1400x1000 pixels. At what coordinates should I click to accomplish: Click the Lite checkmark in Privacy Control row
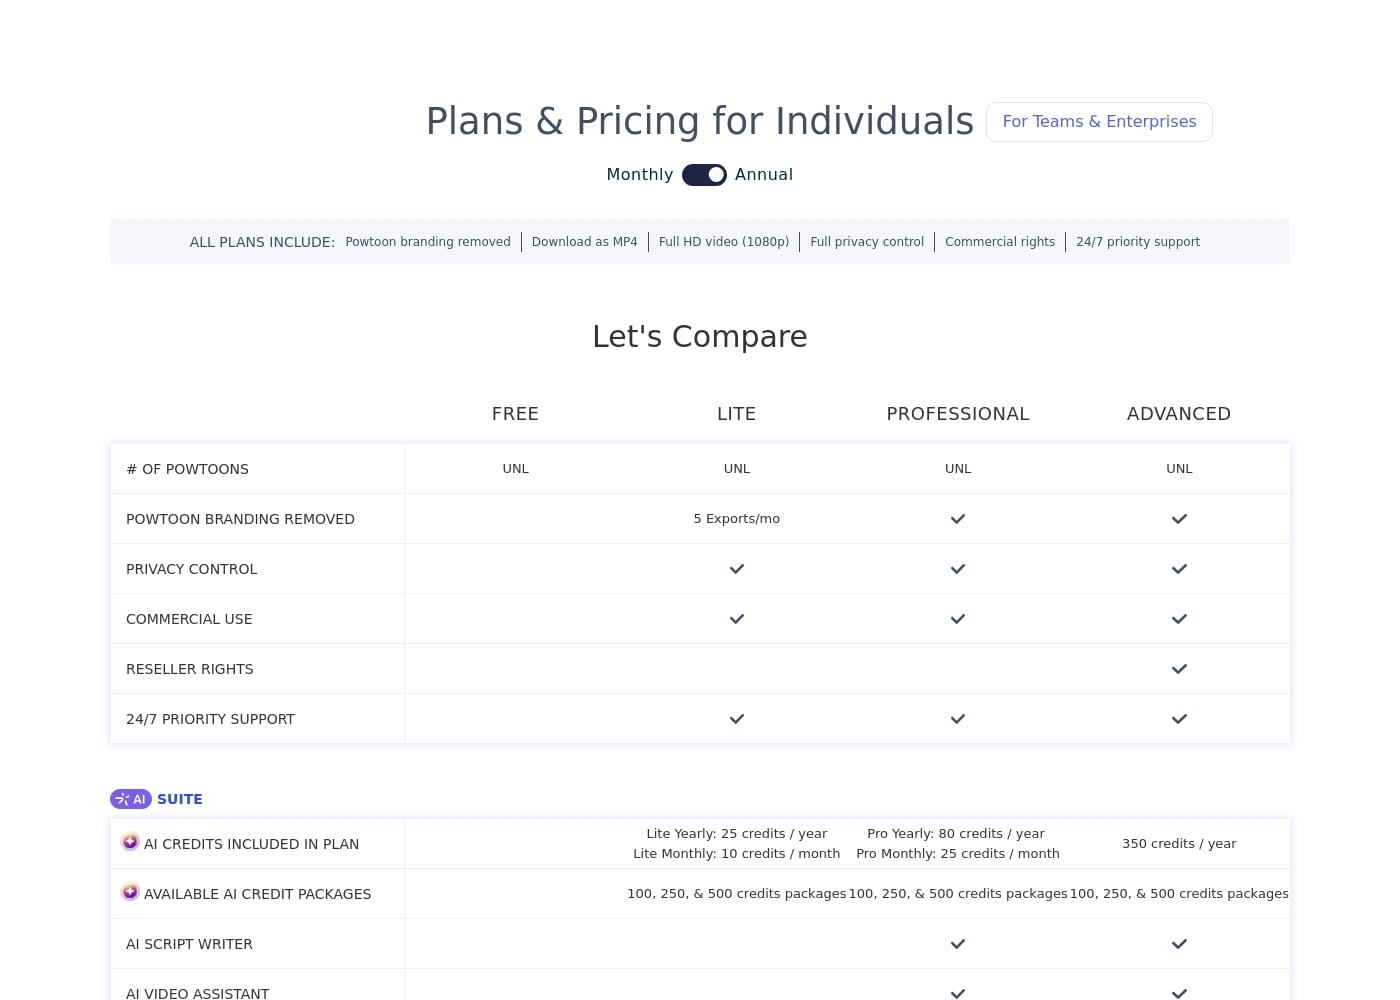(x=737, y=569)
